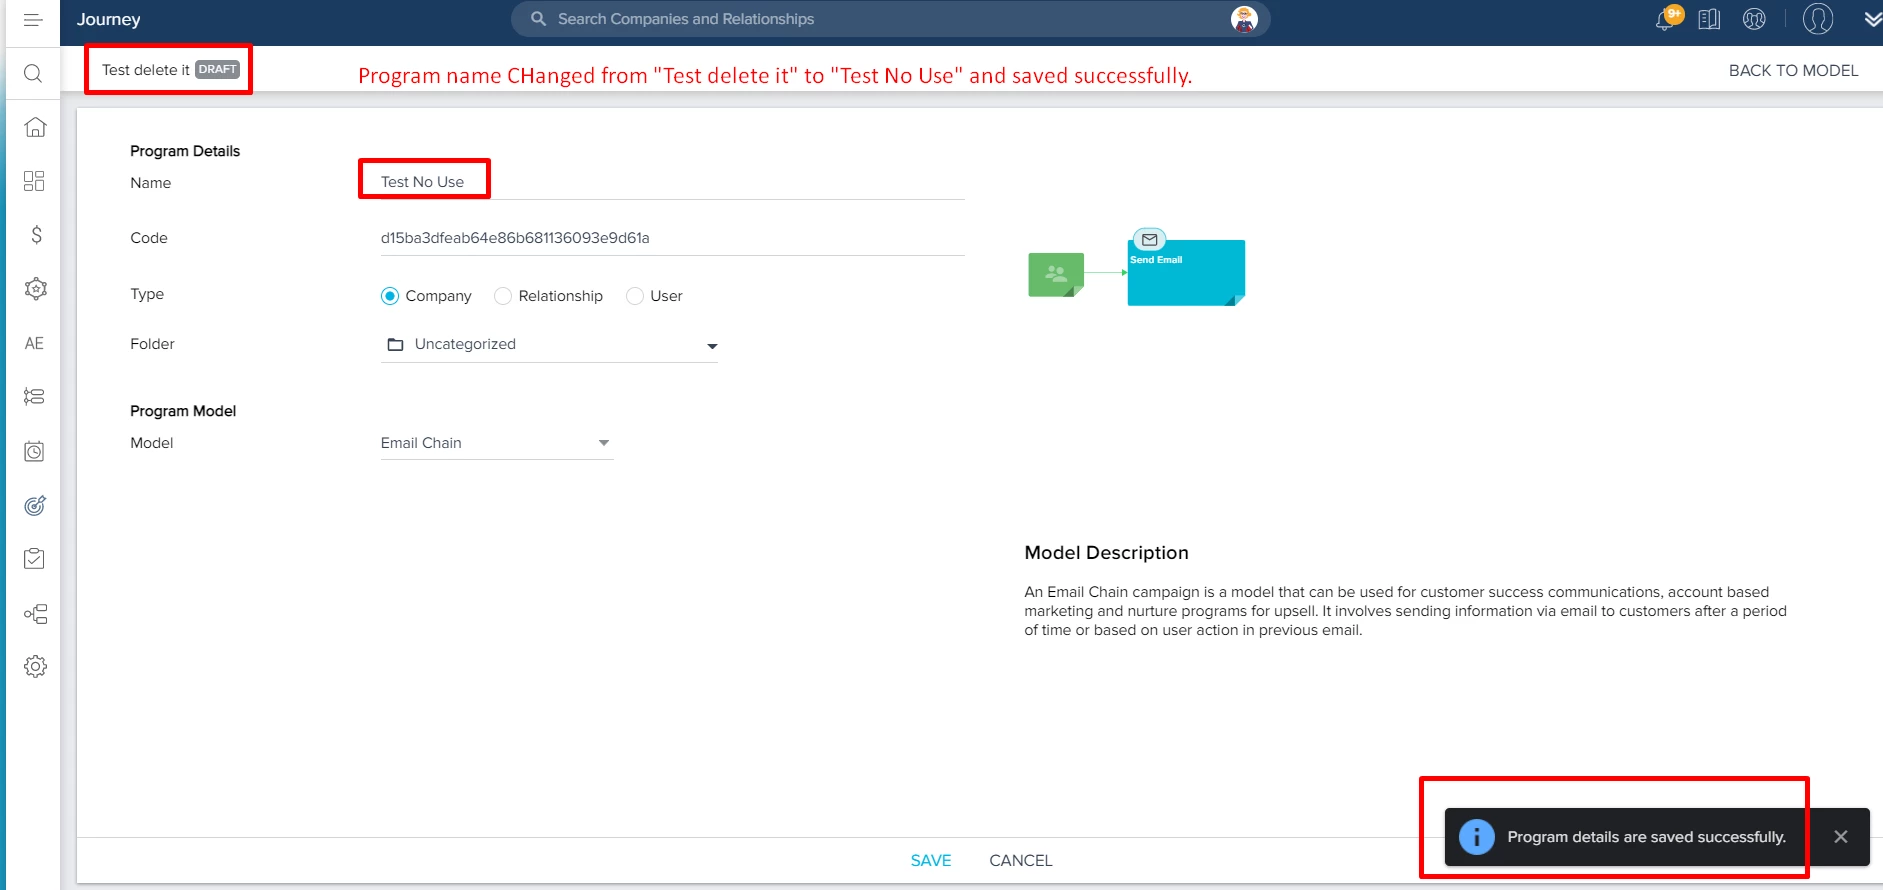Click the Type field label
Viewport: 1883px width, 890px height.
point(147,294)
